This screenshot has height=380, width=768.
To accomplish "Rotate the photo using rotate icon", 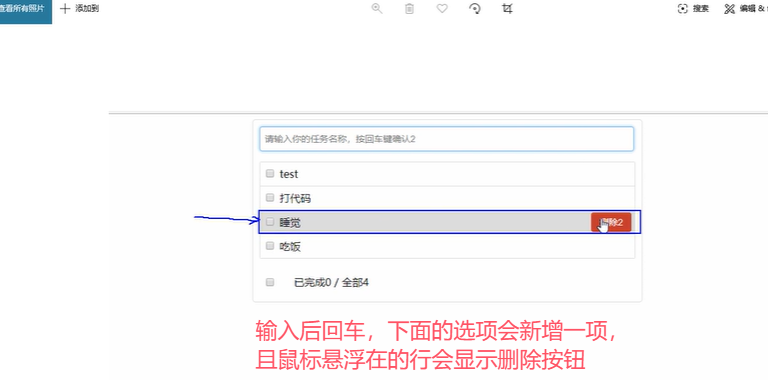I will [x=475, y=8].
